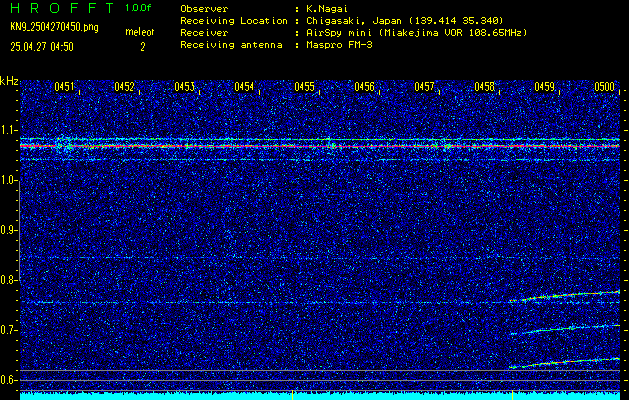Screen dimensions: 629x400
Task: Click the Observer name K.Nagai
Action: tap(327, 9)
